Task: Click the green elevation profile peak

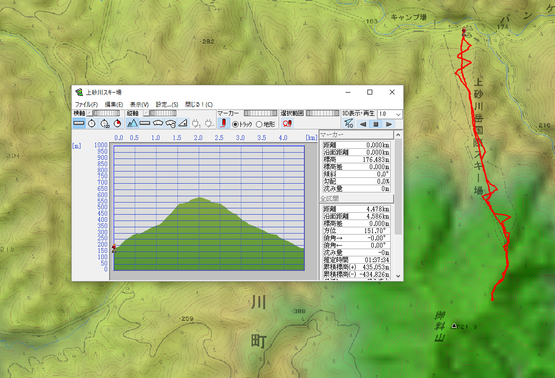Action: pyautogui.click(x=199, y=199)
